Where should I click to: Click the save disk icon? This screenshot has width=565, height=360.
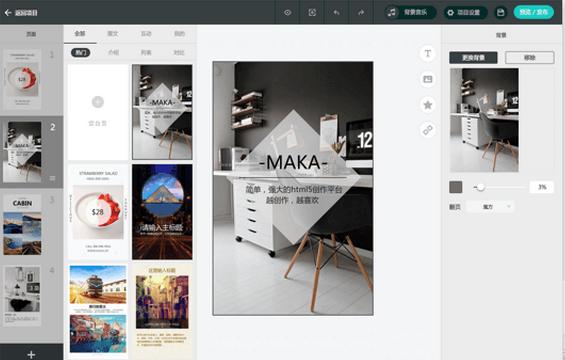pos(501,13)
